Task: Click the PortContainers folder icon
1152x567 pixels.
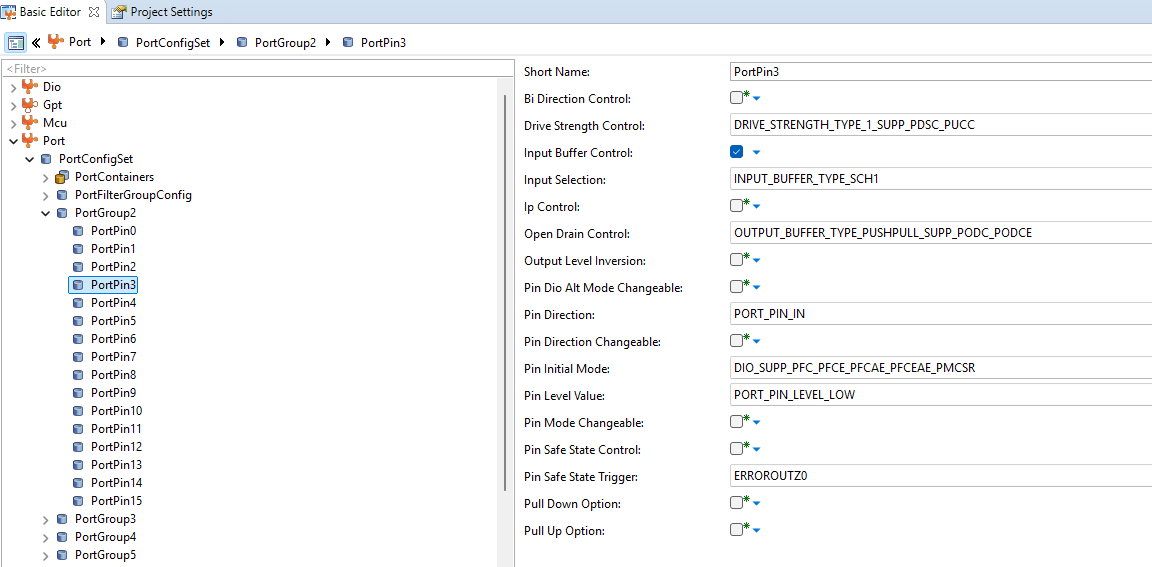Action: tap(62, 177)
